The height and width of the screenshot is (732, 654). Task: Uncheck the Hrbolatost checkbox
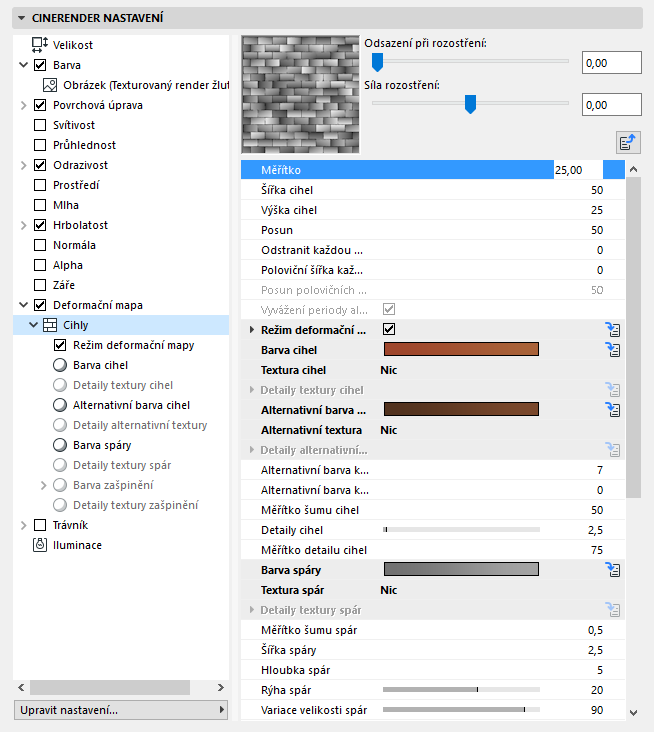tap(40, 225)
